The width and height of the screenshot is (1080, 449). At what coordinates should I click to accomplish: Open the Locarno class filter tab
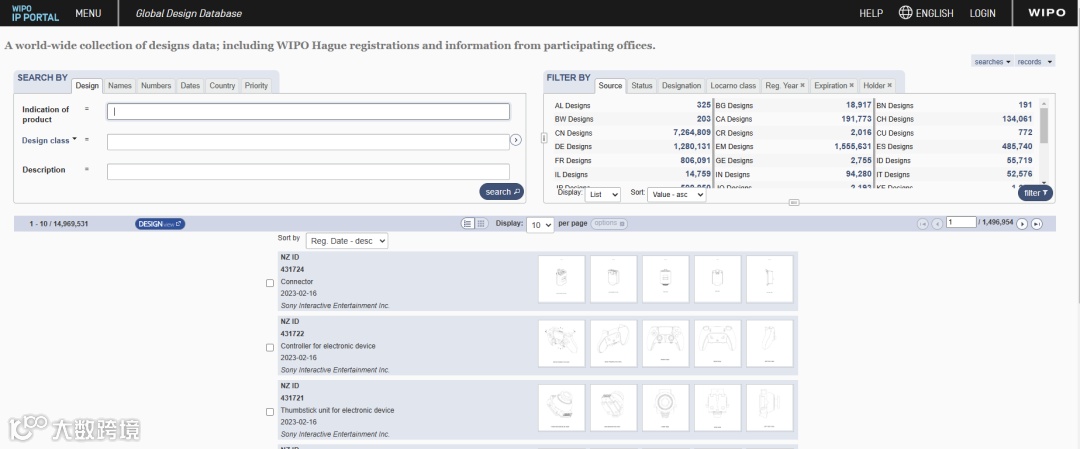733,85
